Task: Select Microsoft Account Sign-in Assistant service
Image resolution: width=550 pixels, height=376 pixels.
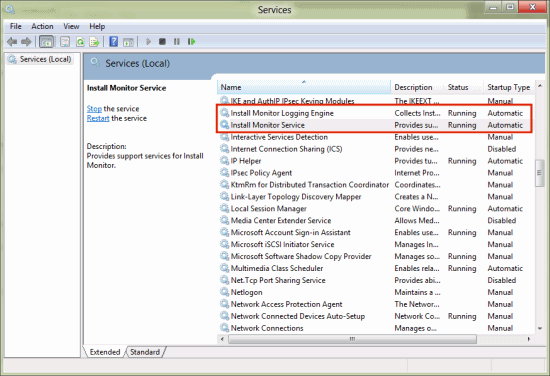Action: click(x=290, y=232)
